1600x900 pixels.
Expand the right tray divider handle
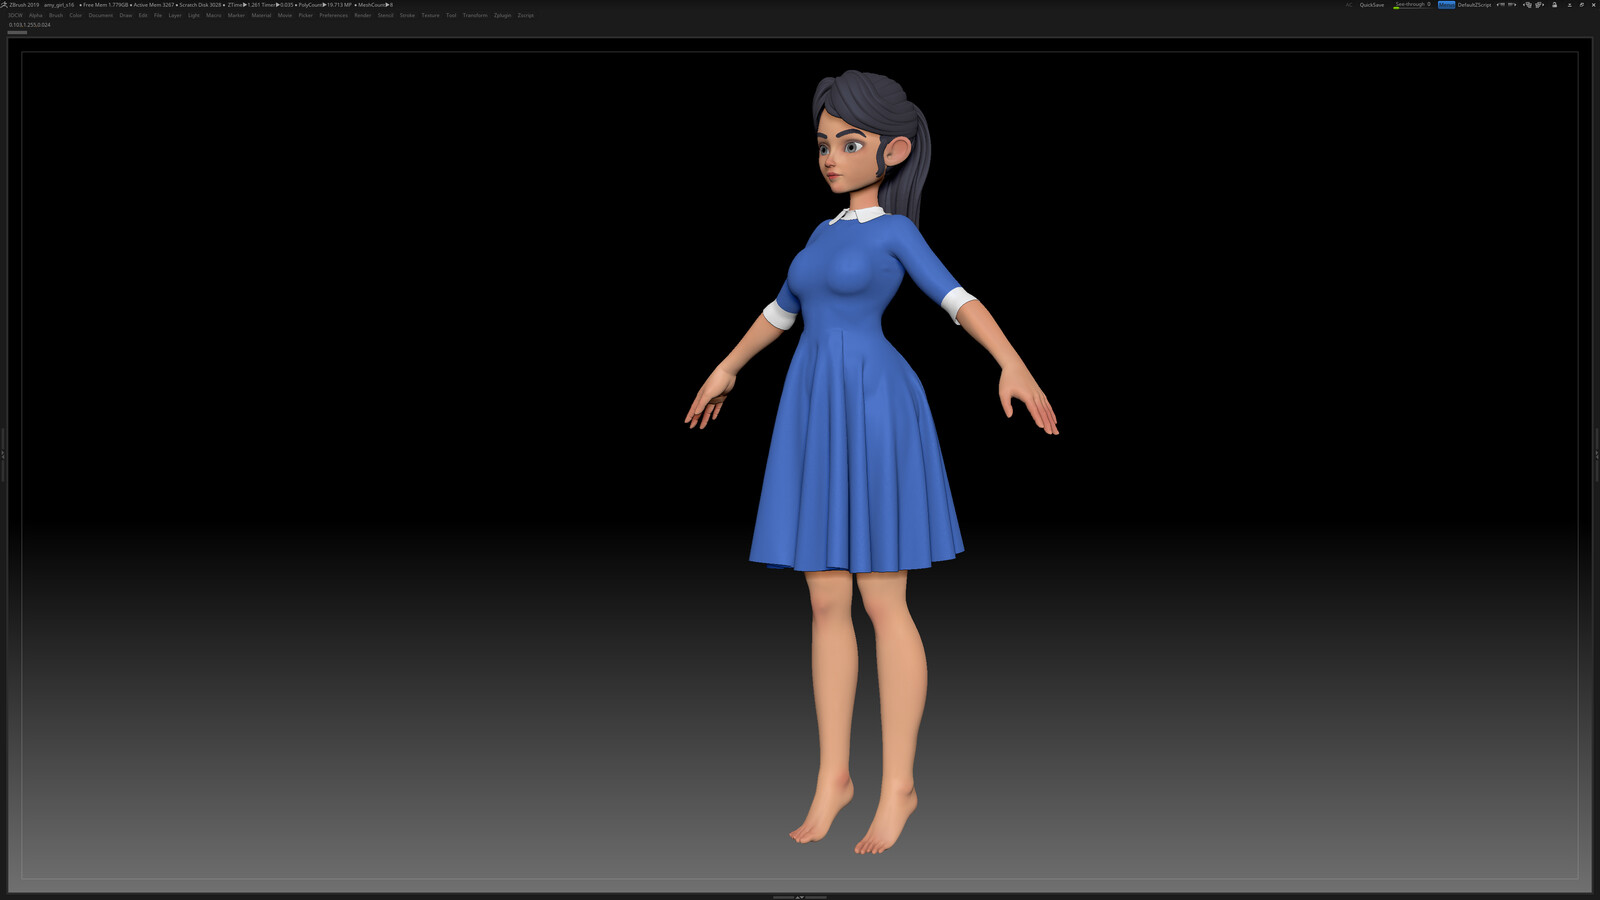[1597, 455]
